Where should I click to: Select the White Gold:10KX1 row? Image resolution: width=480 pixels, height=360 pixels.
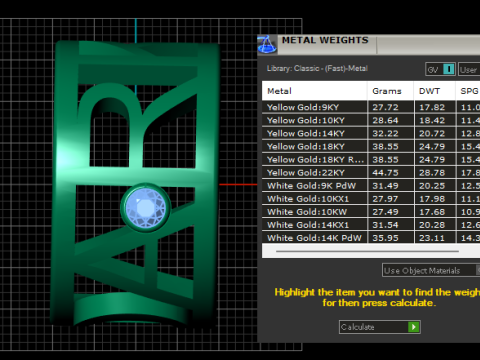(371, 199)
